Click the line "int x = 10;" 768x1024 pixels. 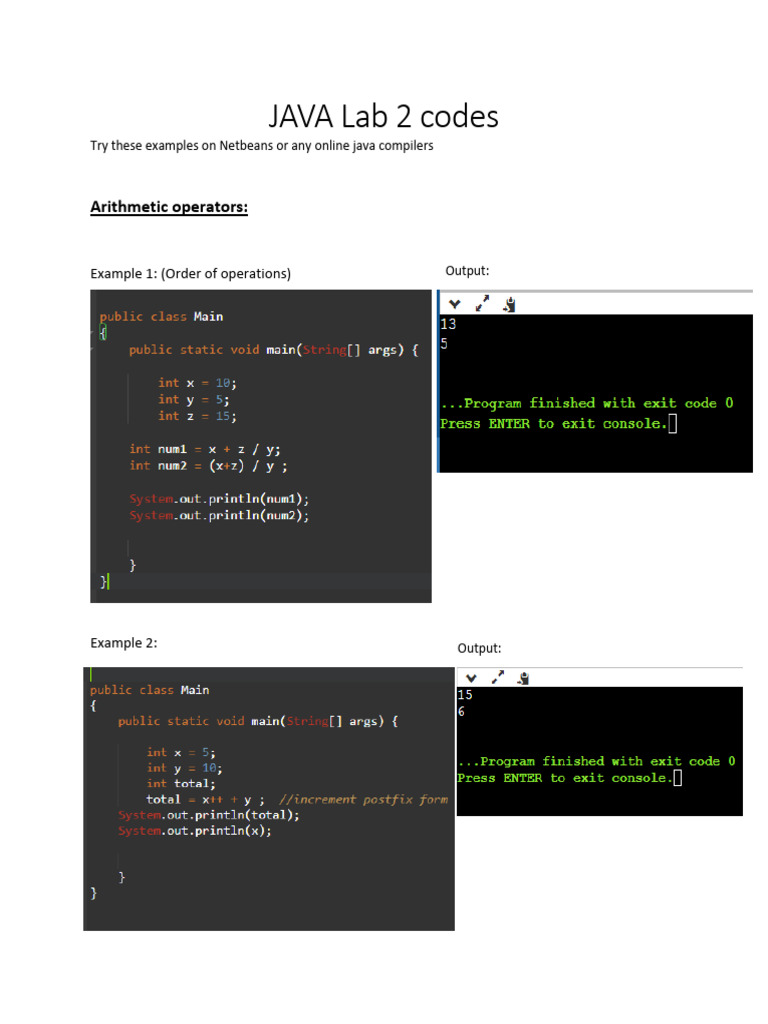tap(197, 383)
